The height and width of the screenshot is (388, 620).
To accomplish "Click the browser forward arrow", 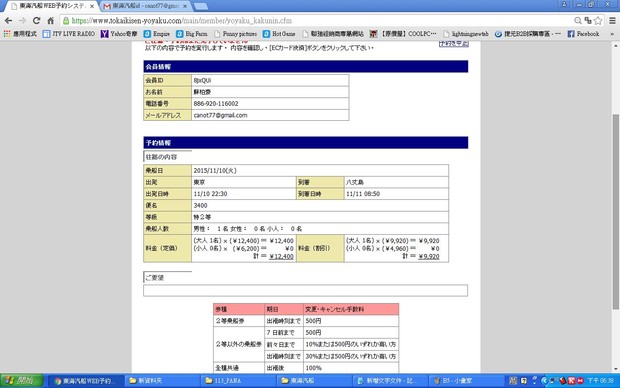I will point(23,21).
